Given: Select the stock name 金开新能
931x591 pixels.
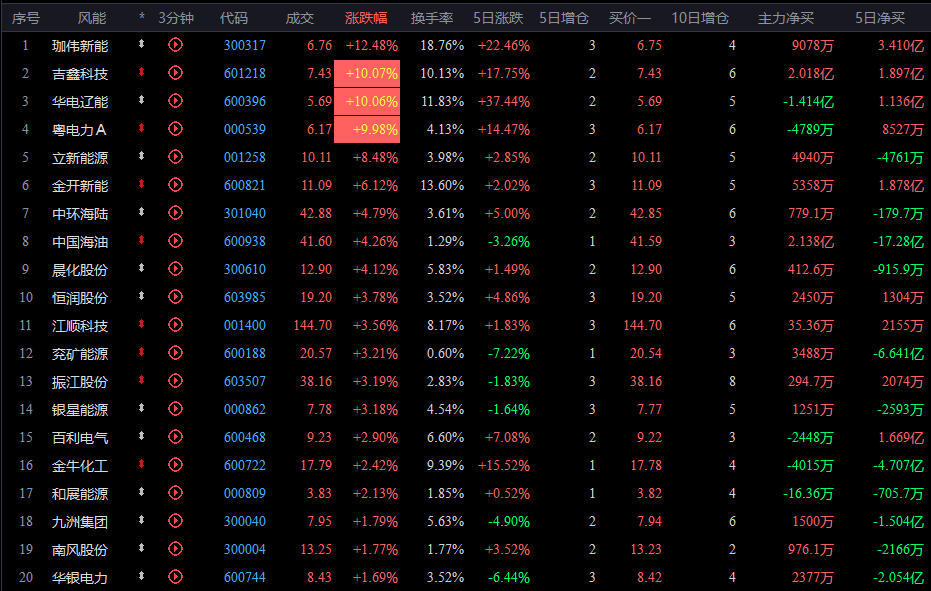Looking at the screenshot, I should (80, 185).
